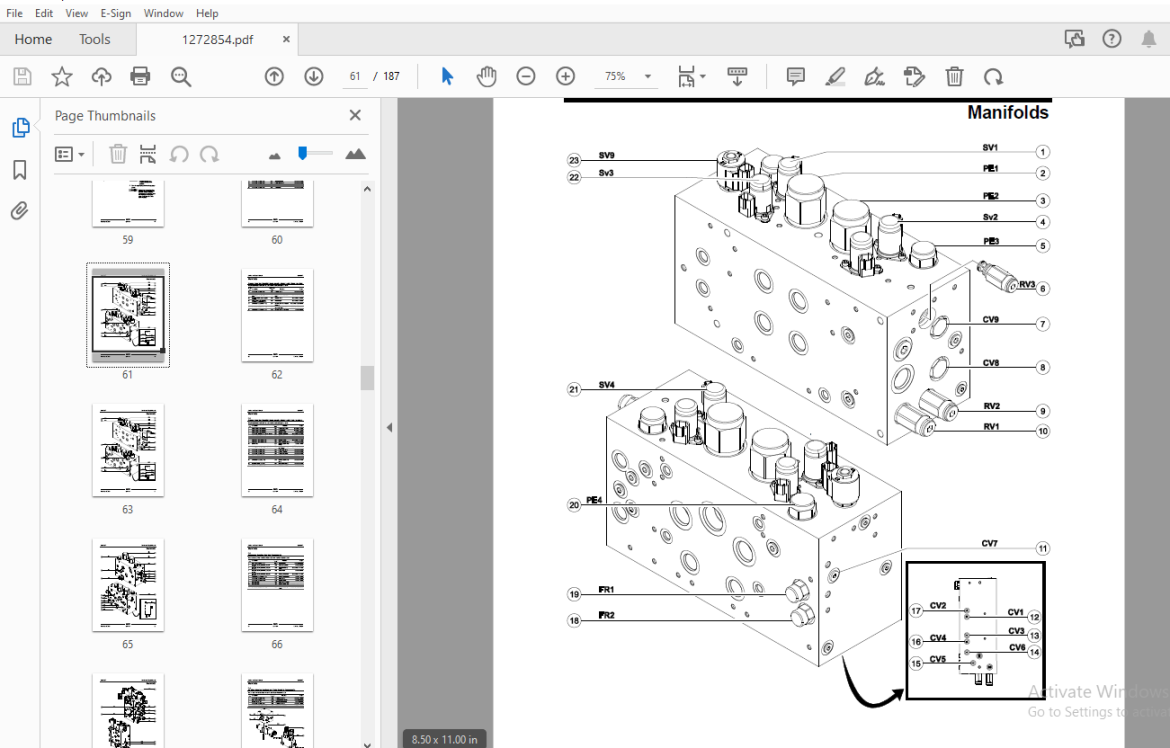This screenshot has width=1170, height=748.
Task: Select page 61 thumbnail
Action: (128, 314)
